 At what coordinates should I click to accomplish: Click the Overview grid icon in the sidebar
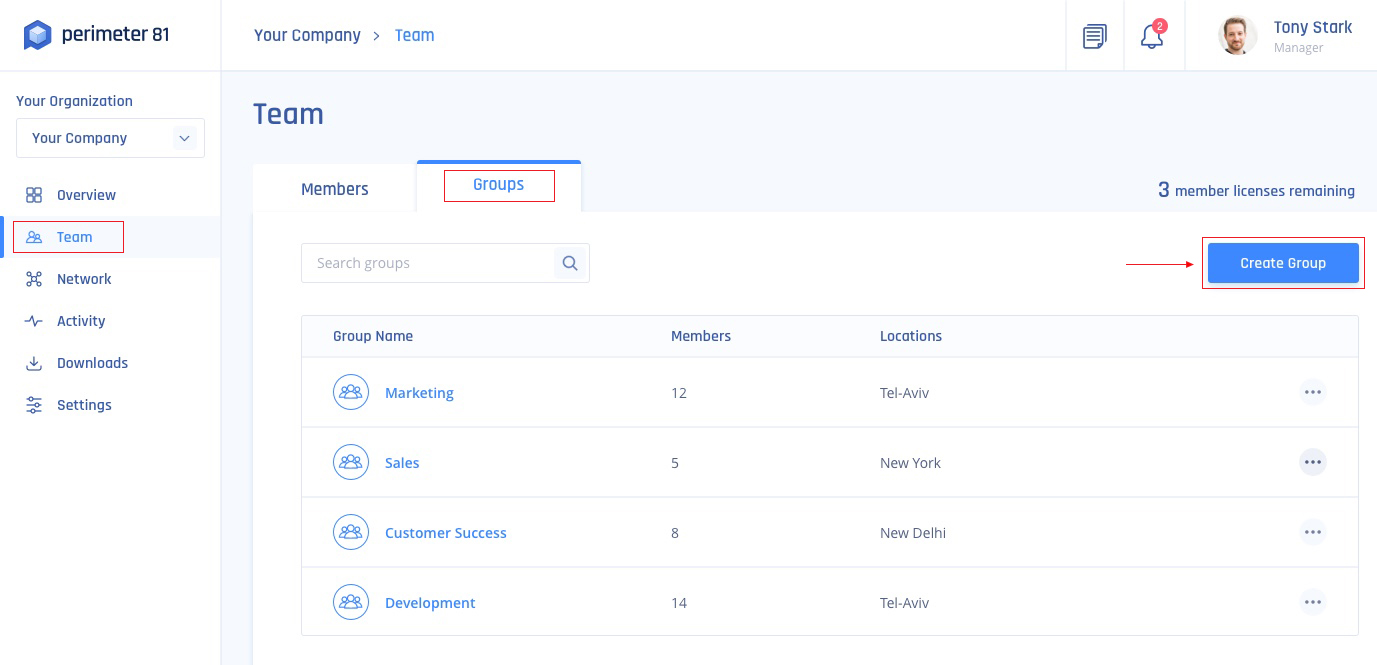click(x=34, y=195)
